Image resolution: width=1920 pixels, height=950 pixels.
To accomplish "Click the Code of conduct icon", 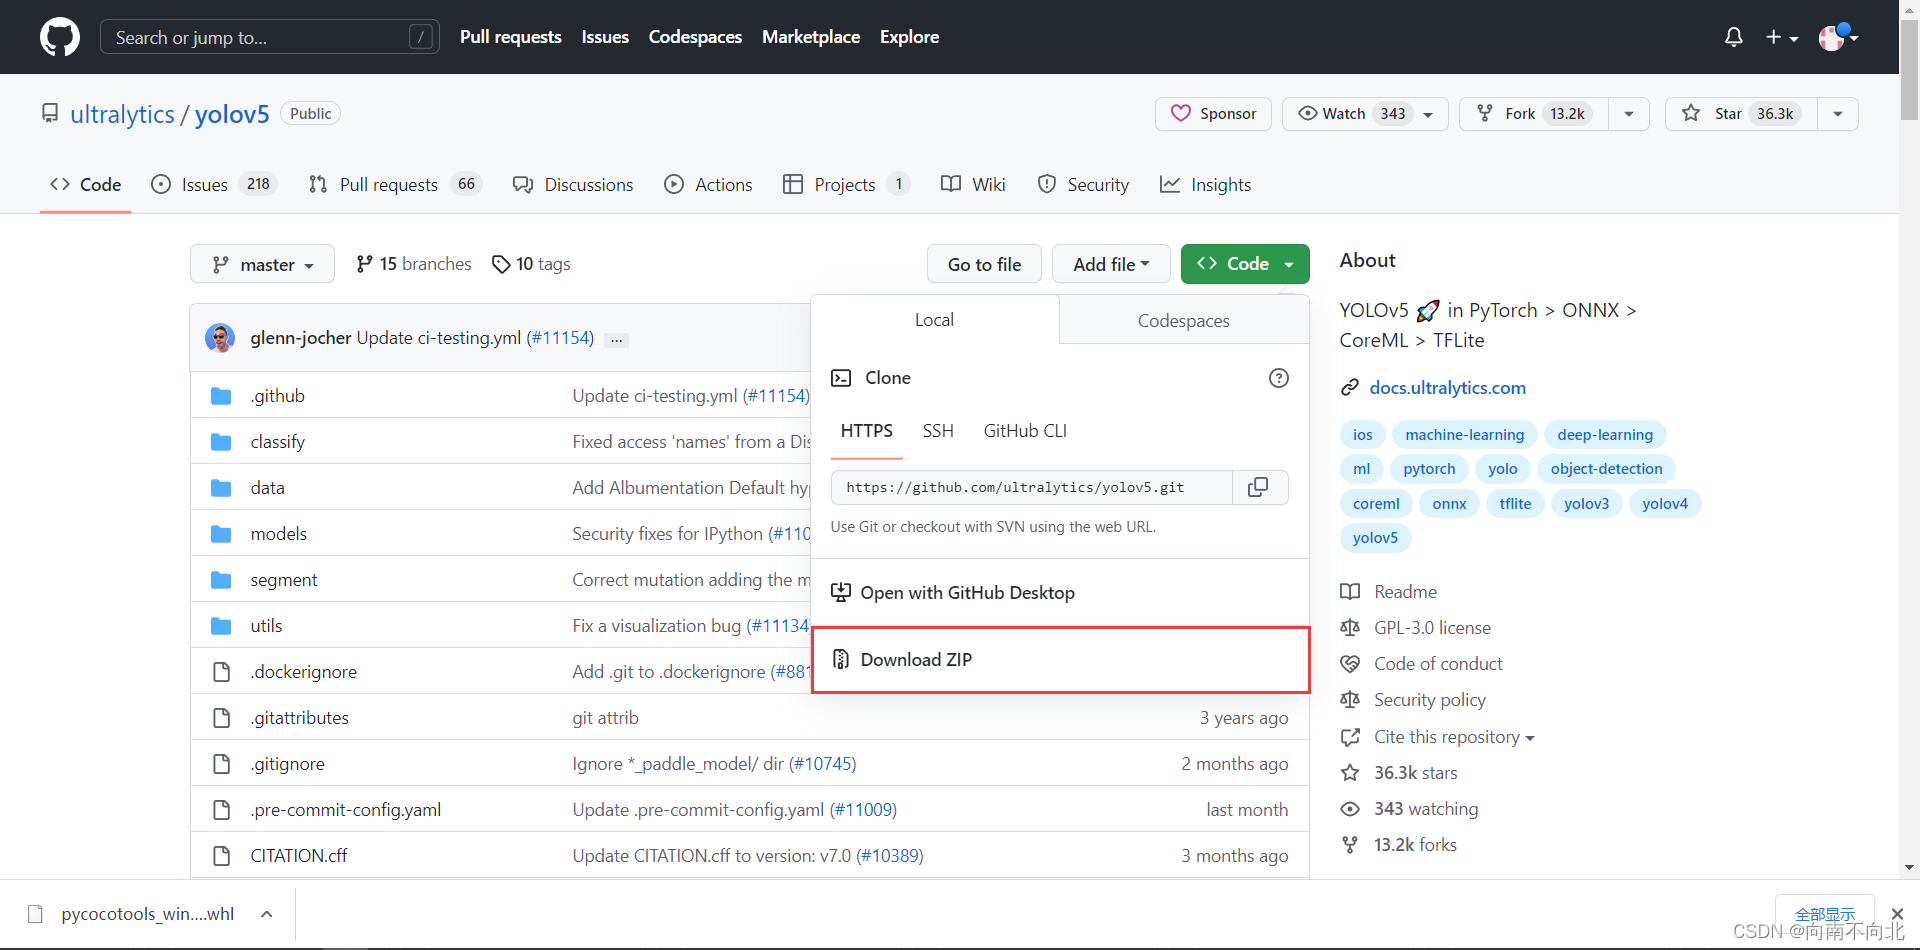I will tap(1350, 664).
